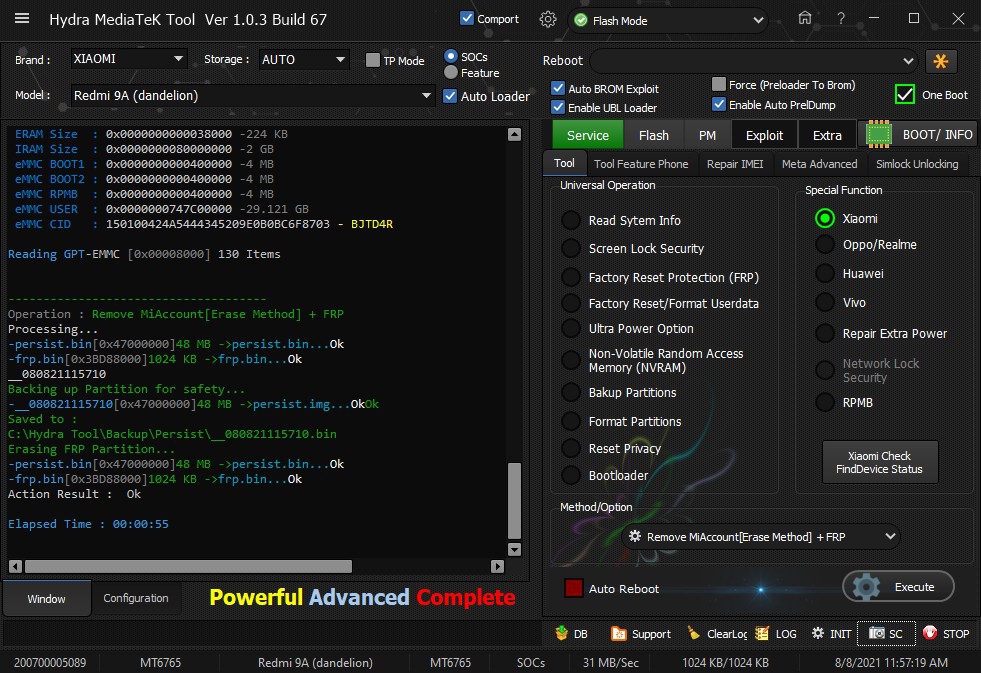
Task: Open the Brand XIAOMI dropdown
Action: point(128,59)
